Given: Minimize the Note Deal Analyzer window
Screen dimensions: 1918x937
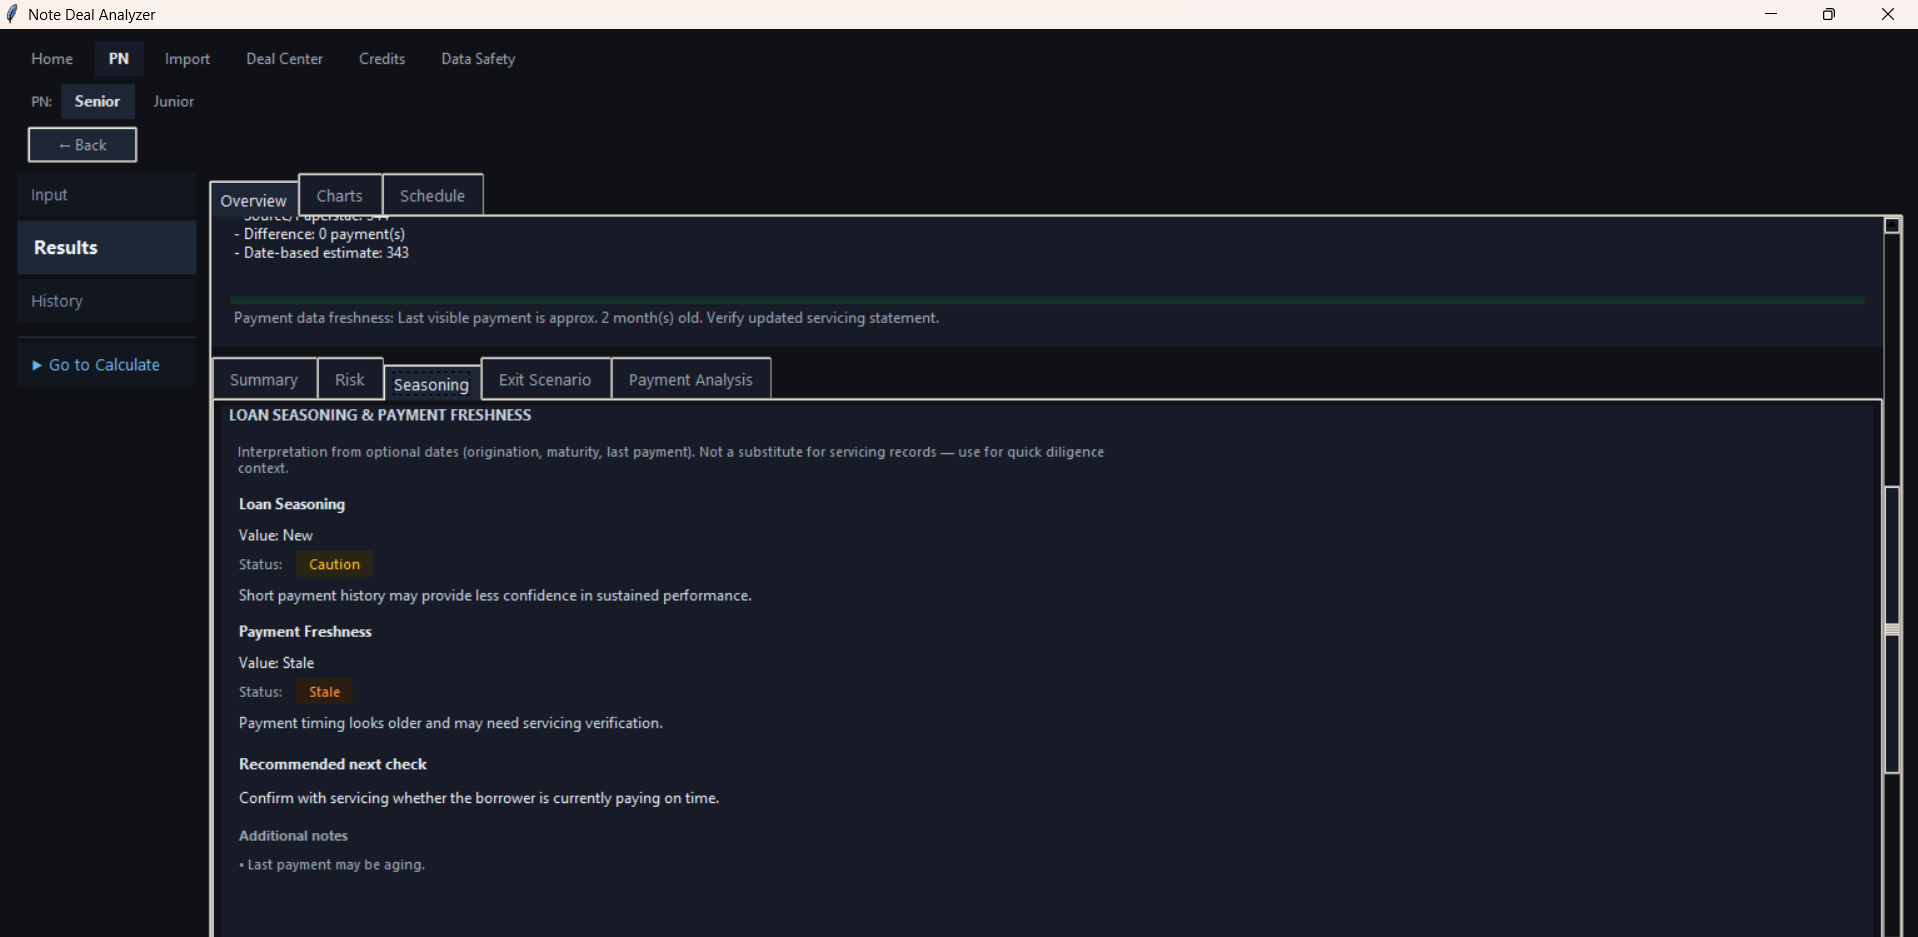Looking at the screenshot, I should click(x=1771, y=14).
